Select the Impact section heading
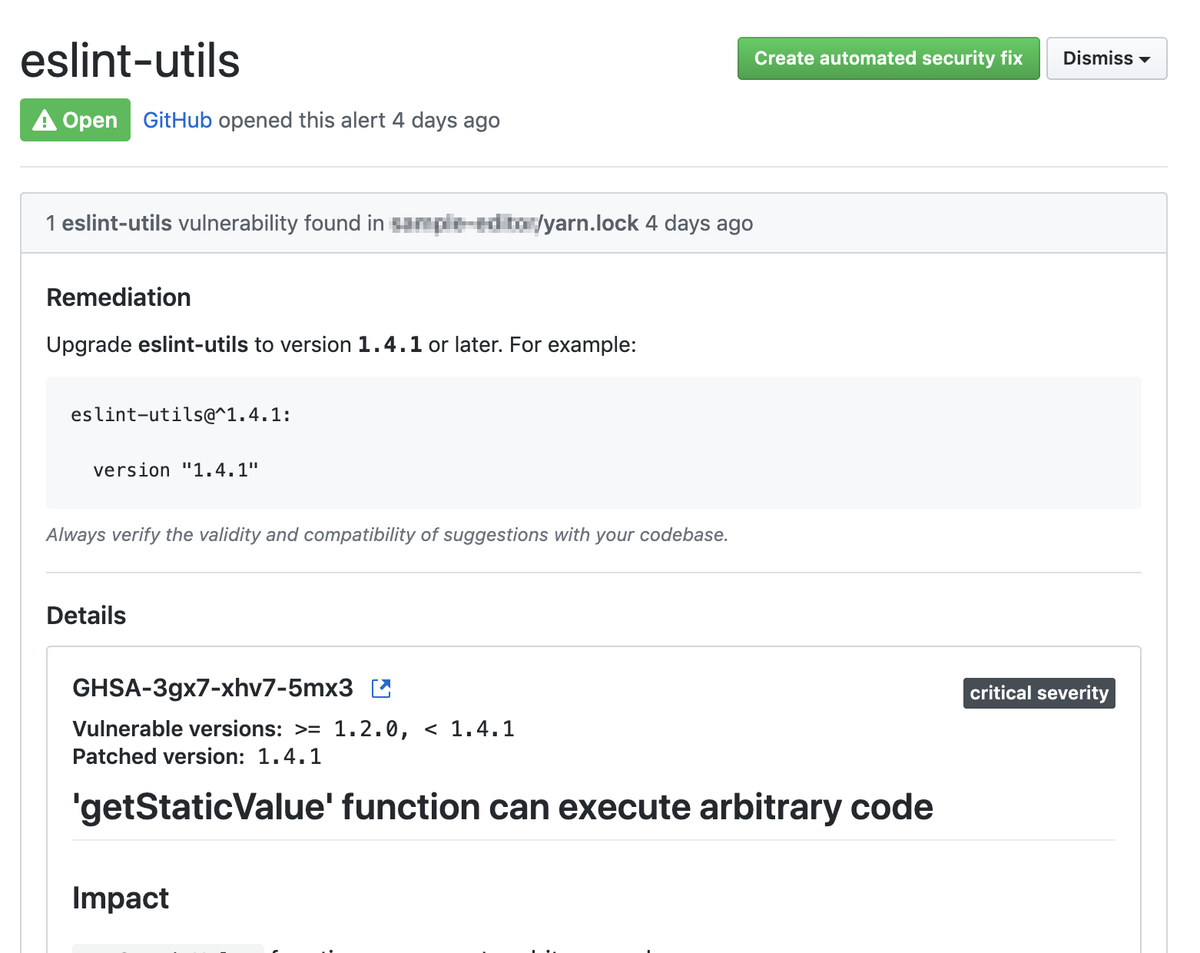This screenshot has height=953, width=1200. (120, 897)
